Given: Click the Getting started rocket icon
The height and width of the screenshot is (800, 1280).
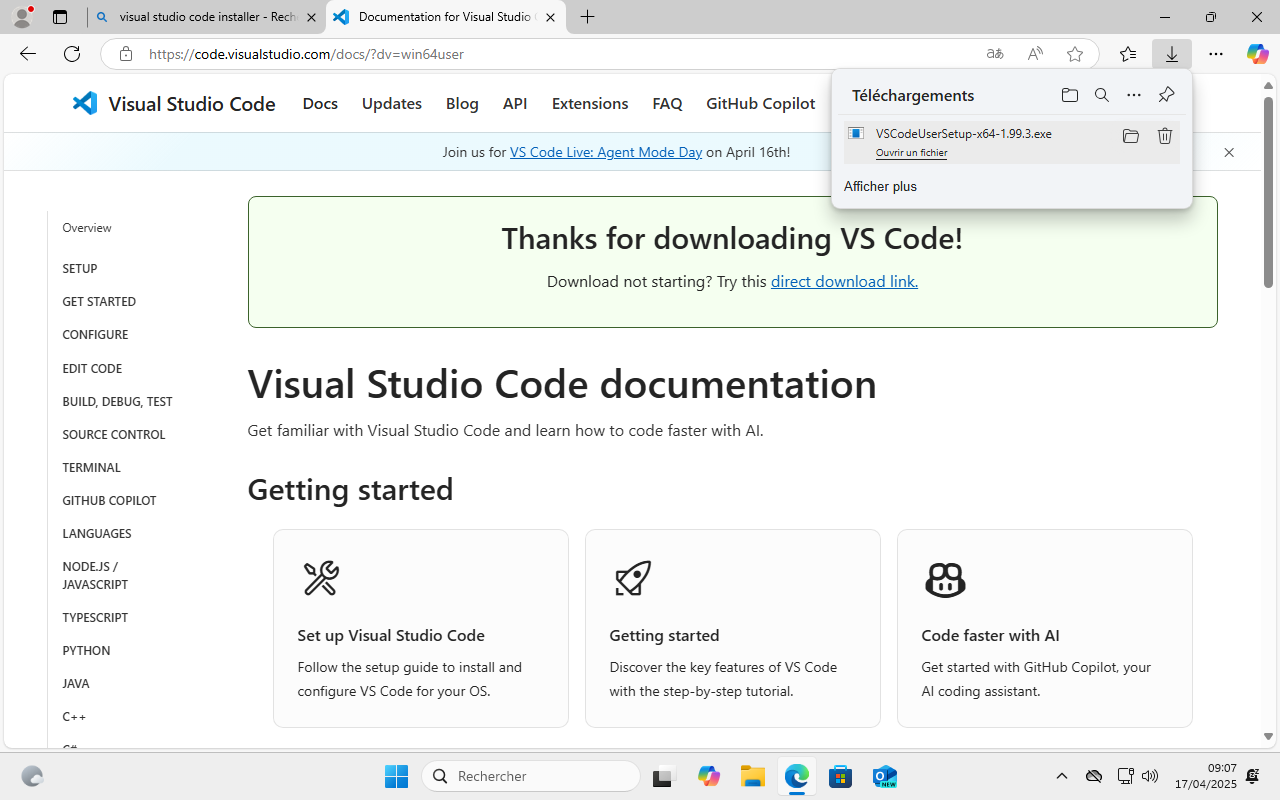Looking at the screenshot, I should (633, 578).
